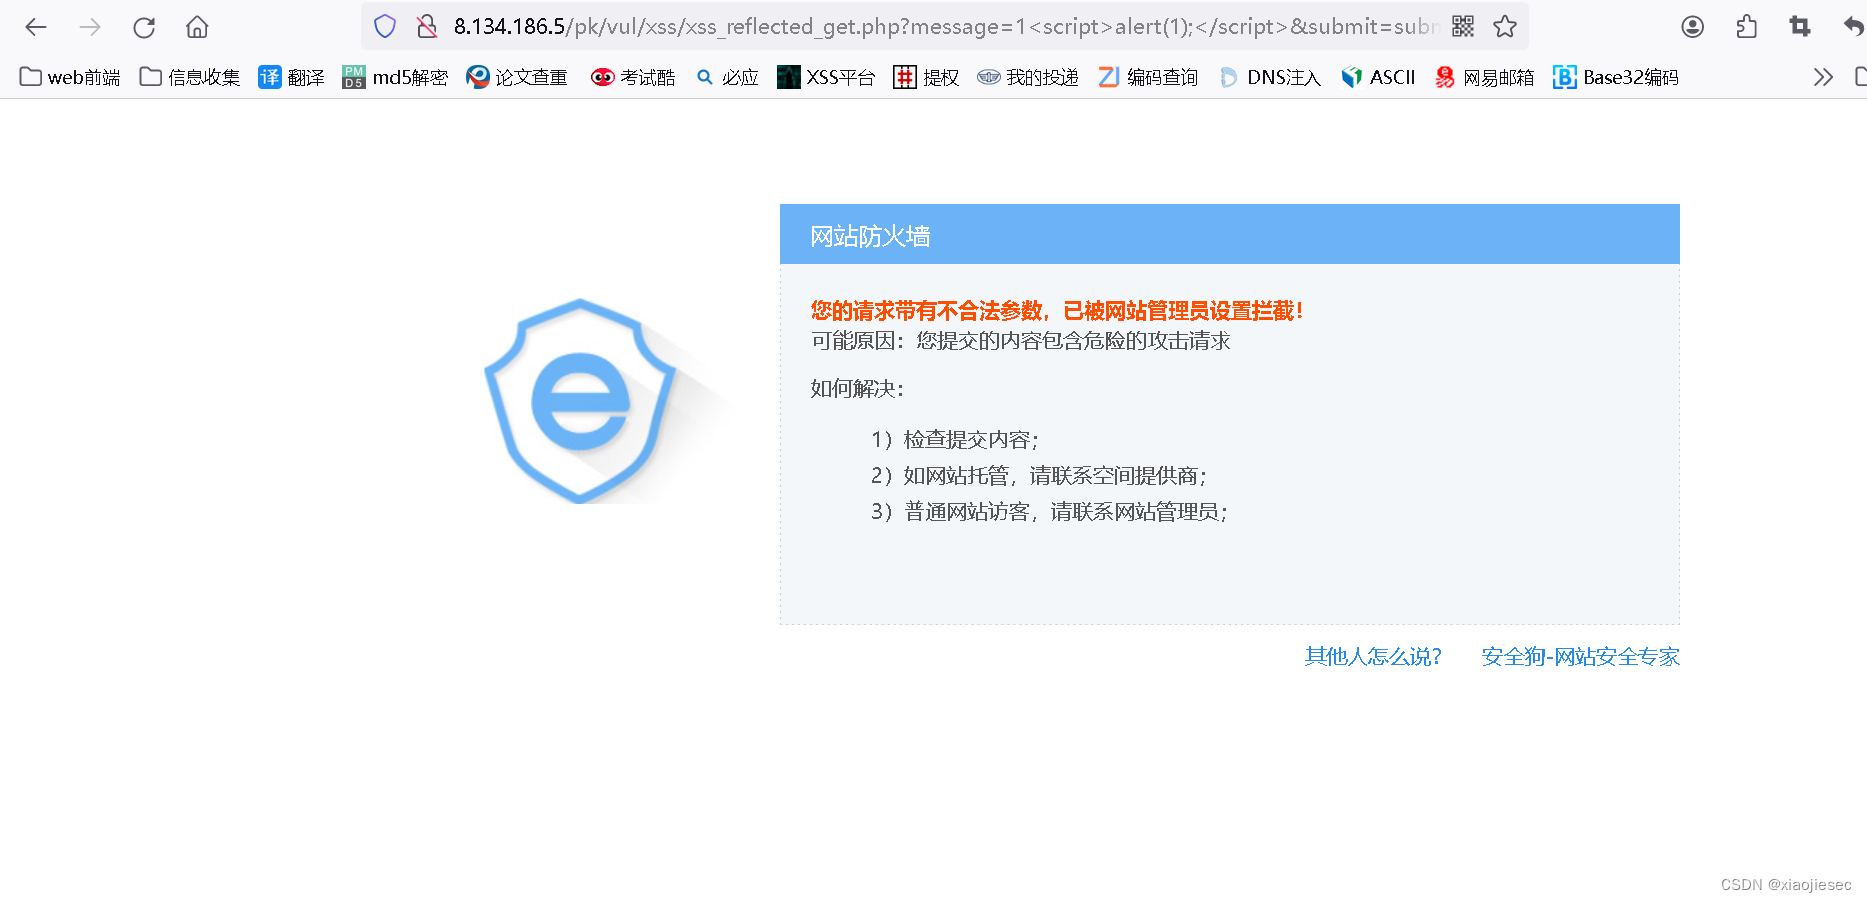This screenshot has height=902, width=1867.
Task: Focus the URL address bar
Action: point(945,27)
